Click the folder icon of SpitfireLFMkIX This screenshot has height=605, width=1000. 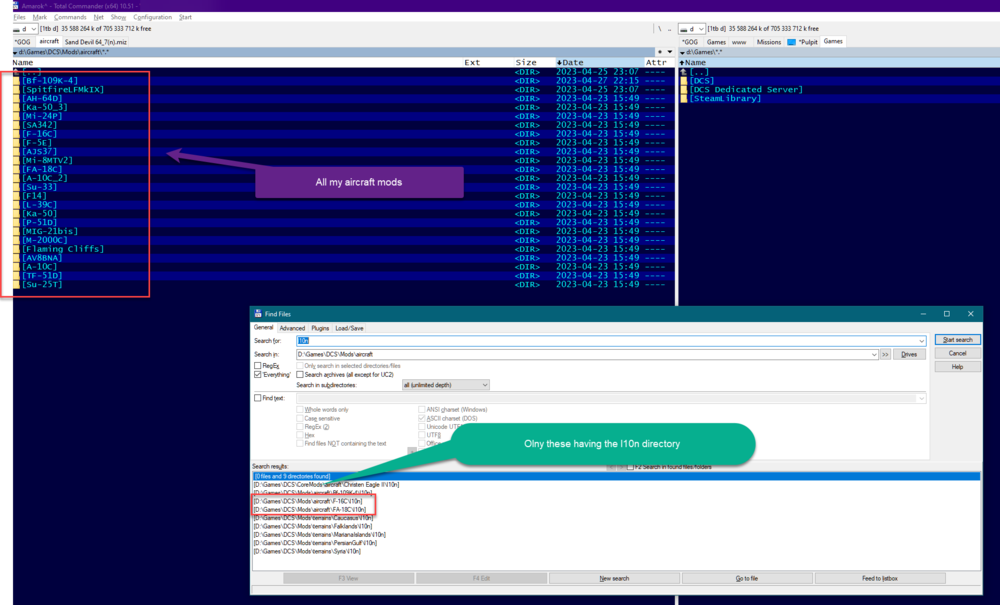17,89
